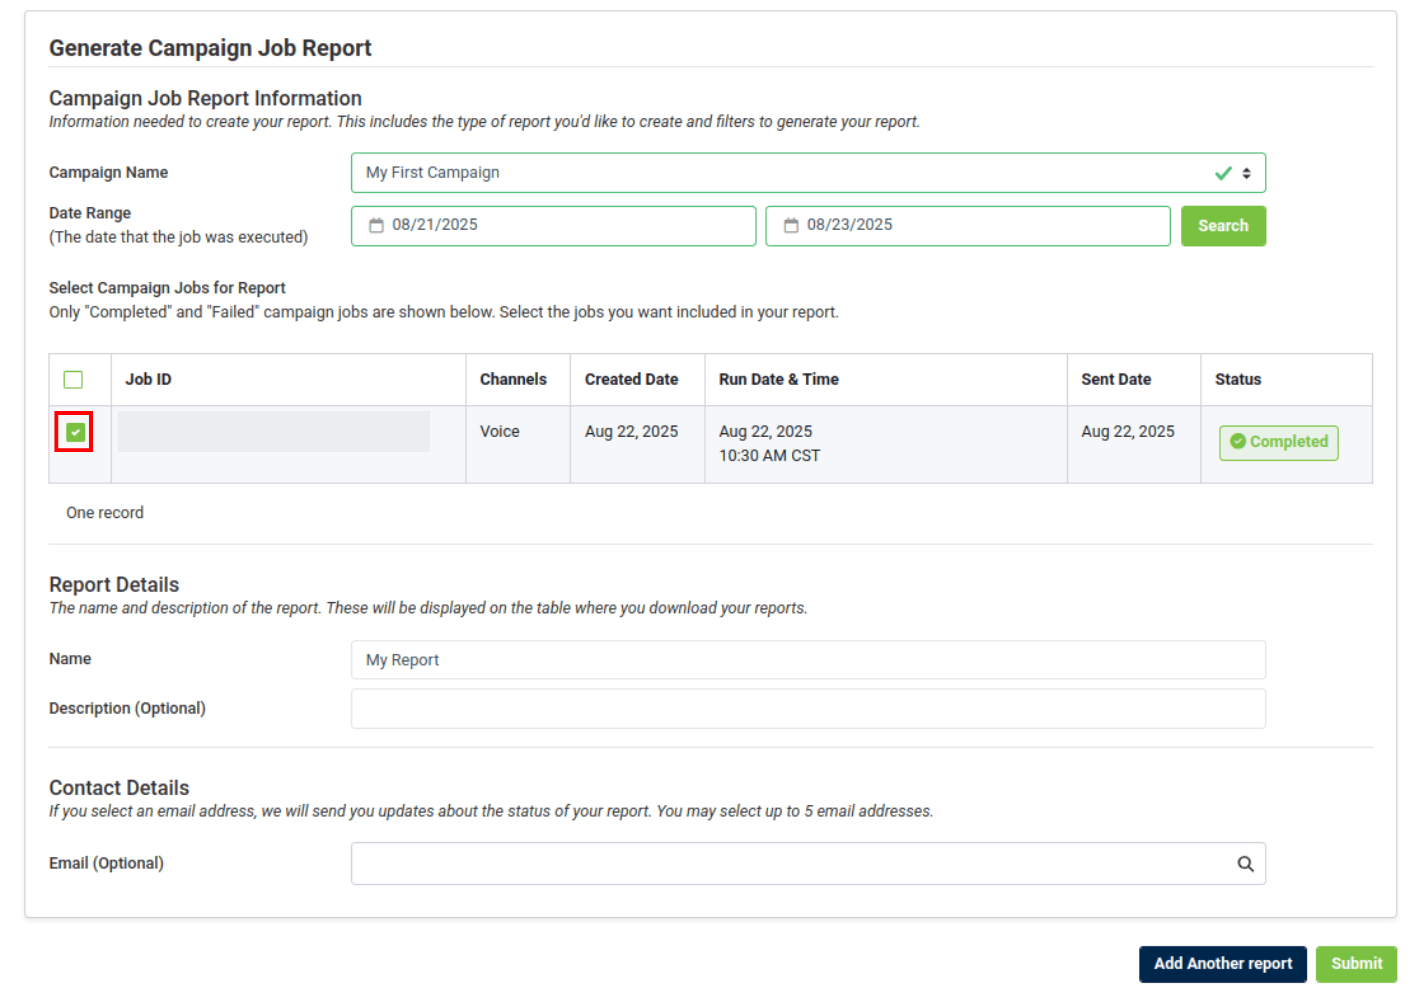Click the up-down arrows on Campaign Name selector
The width and height of the screenshot is (1424, 1008).
point(1246,173)
